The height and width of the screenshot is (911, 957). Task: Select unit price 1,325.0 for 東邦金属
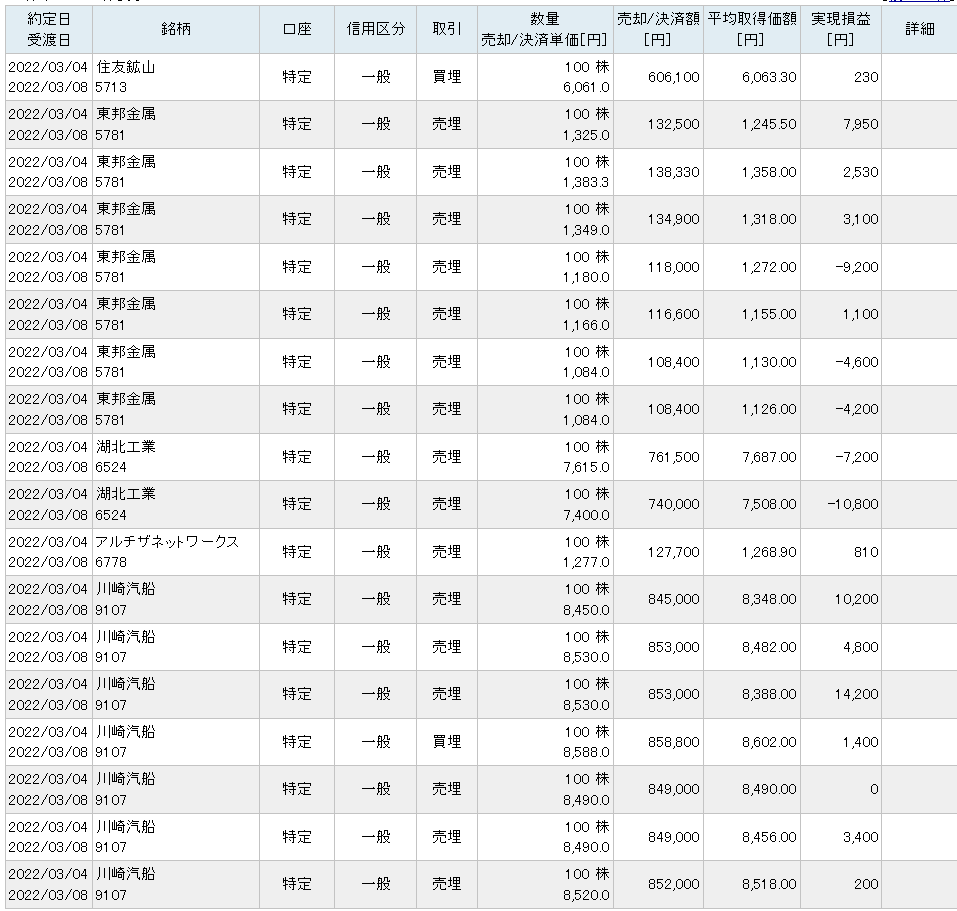(586, 135)
